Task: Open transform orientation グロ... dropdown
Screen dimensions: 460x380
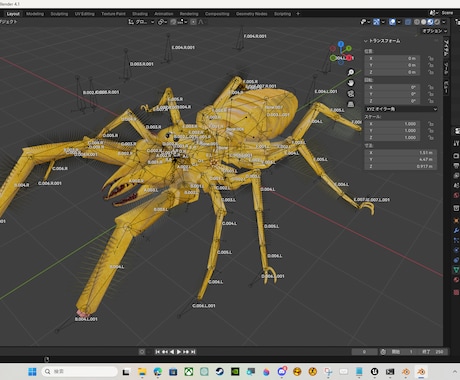Action: (141, 22)
